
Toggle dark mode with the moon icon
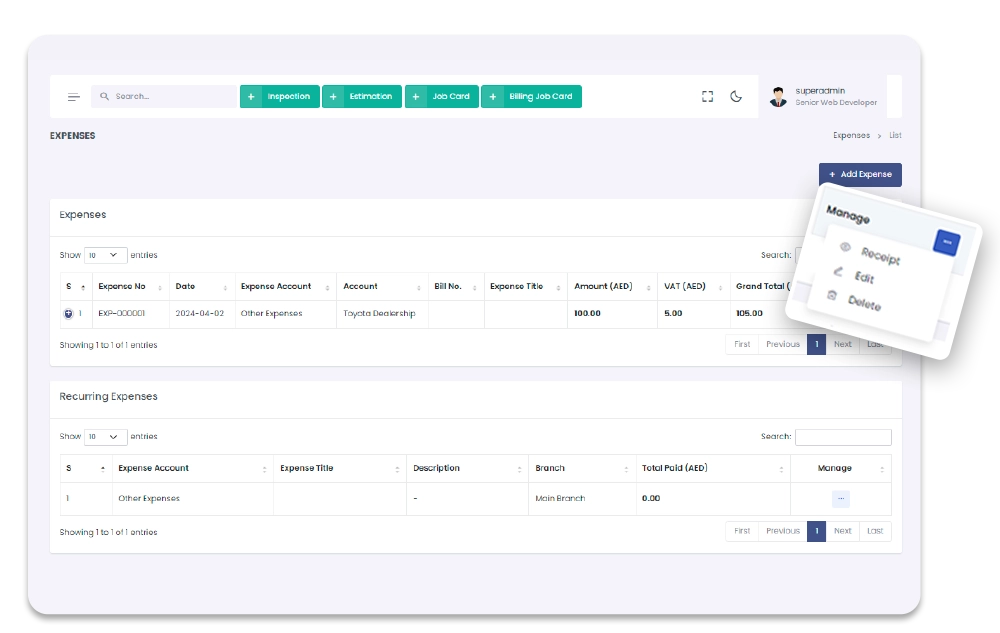pyautogui.click(x=737, y=96)
